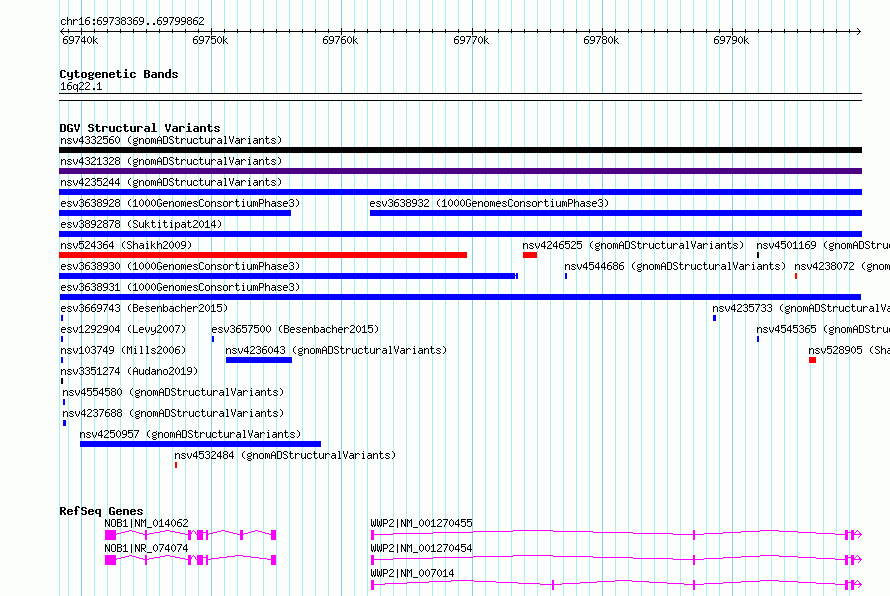Select the blue nsv4236043 variant bar

pyautogui.click(x=259, y=360)
